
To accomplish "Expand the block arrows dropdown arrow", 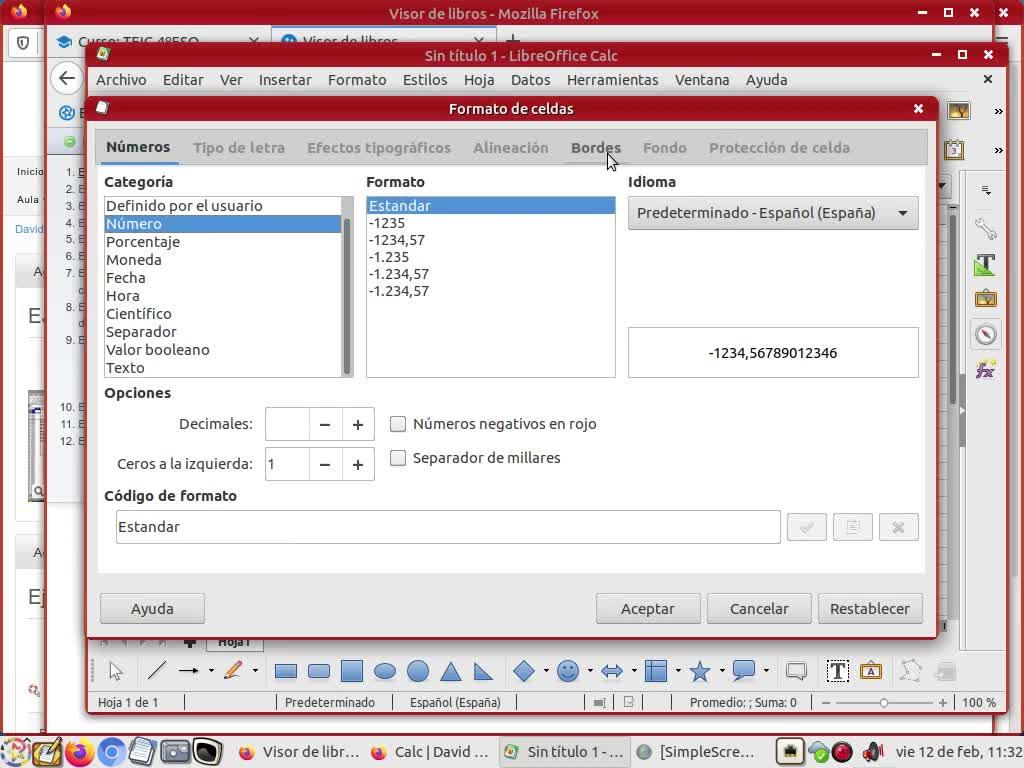I will 633,671.
